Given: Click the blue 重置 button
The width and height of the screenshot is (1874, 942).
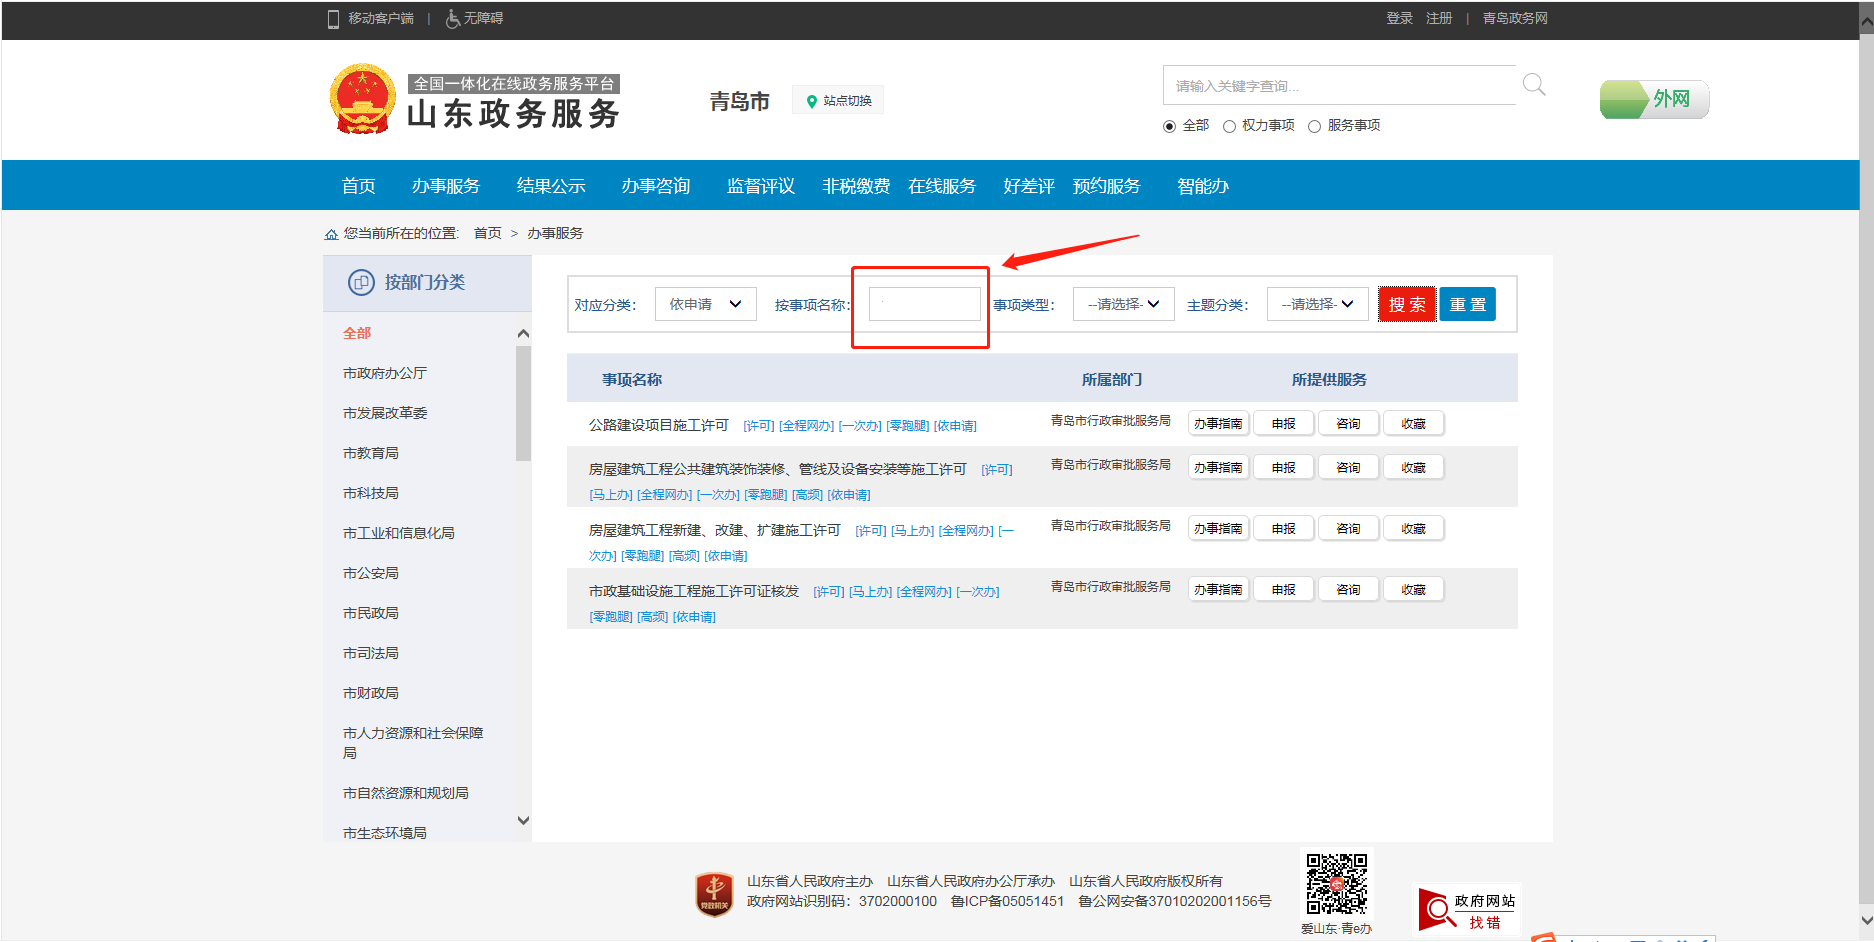Looking at the screenshot, I should (1468, 304).
